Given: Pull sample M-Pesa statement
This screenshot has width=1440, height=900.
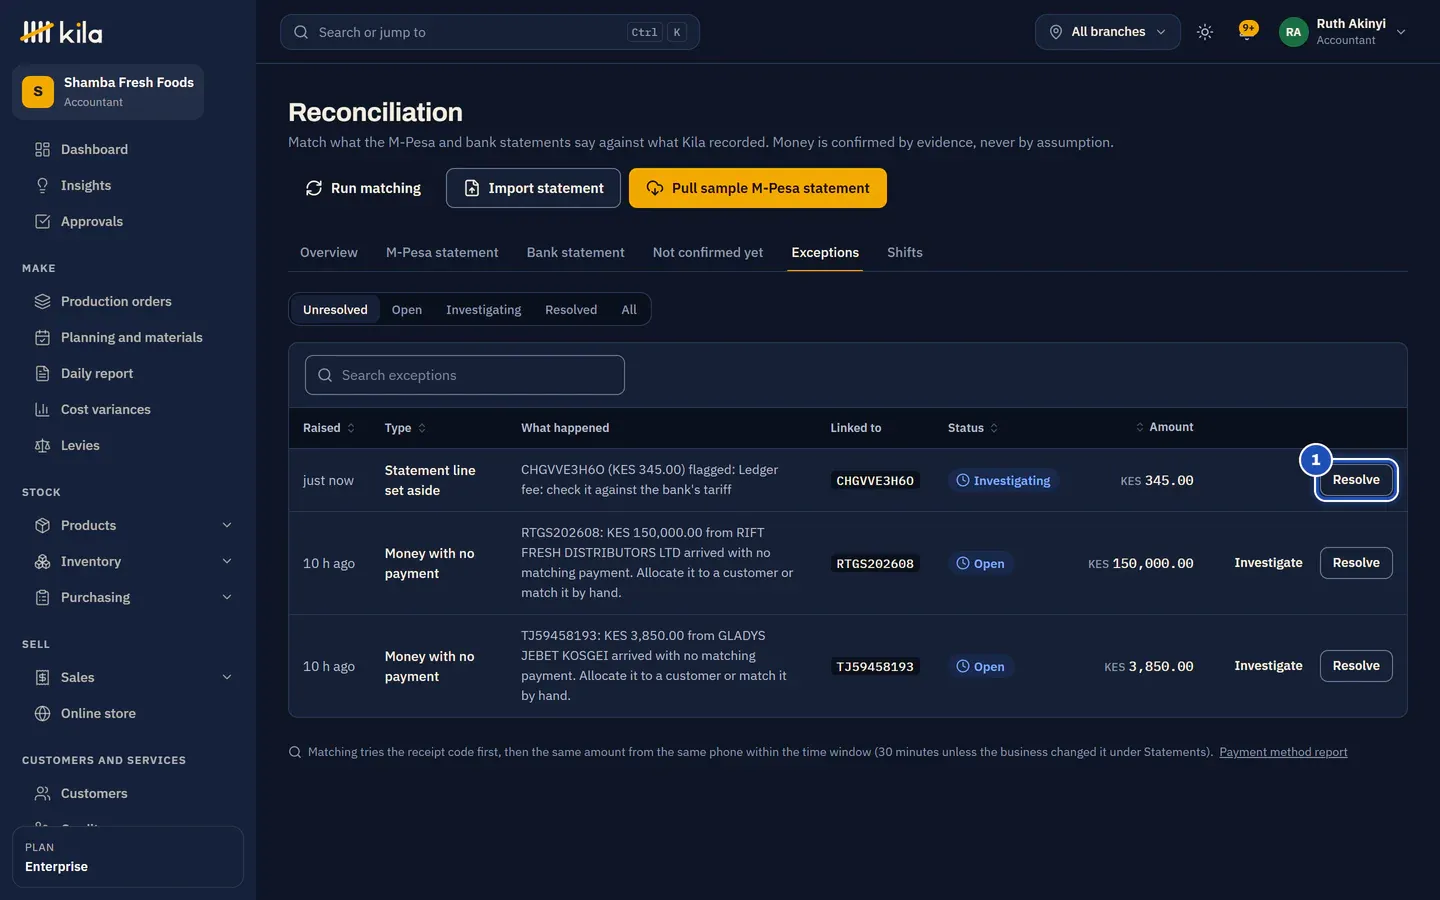Looking at the screenshot, I should [758, 188].
